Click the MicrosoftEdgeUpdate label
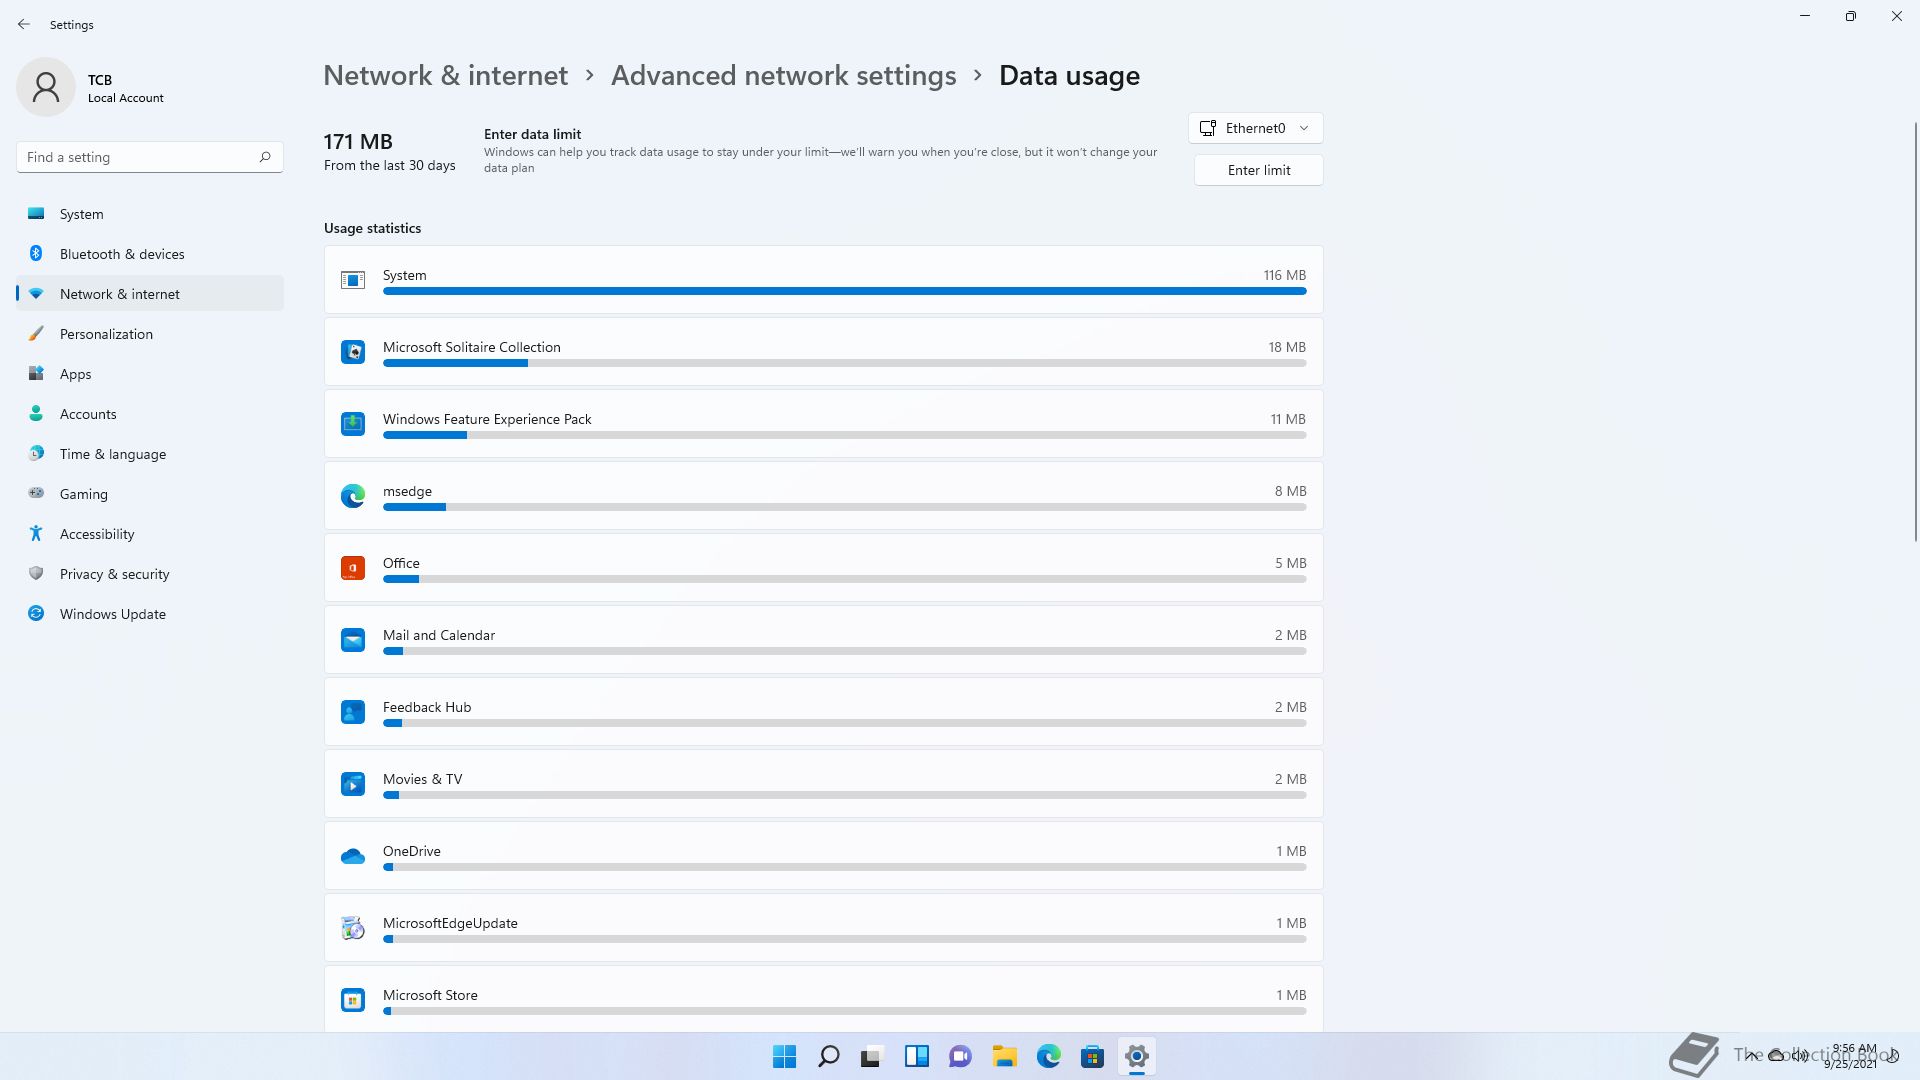The height and width of the screenshot is (1080, 1920). tap(450, 923)
